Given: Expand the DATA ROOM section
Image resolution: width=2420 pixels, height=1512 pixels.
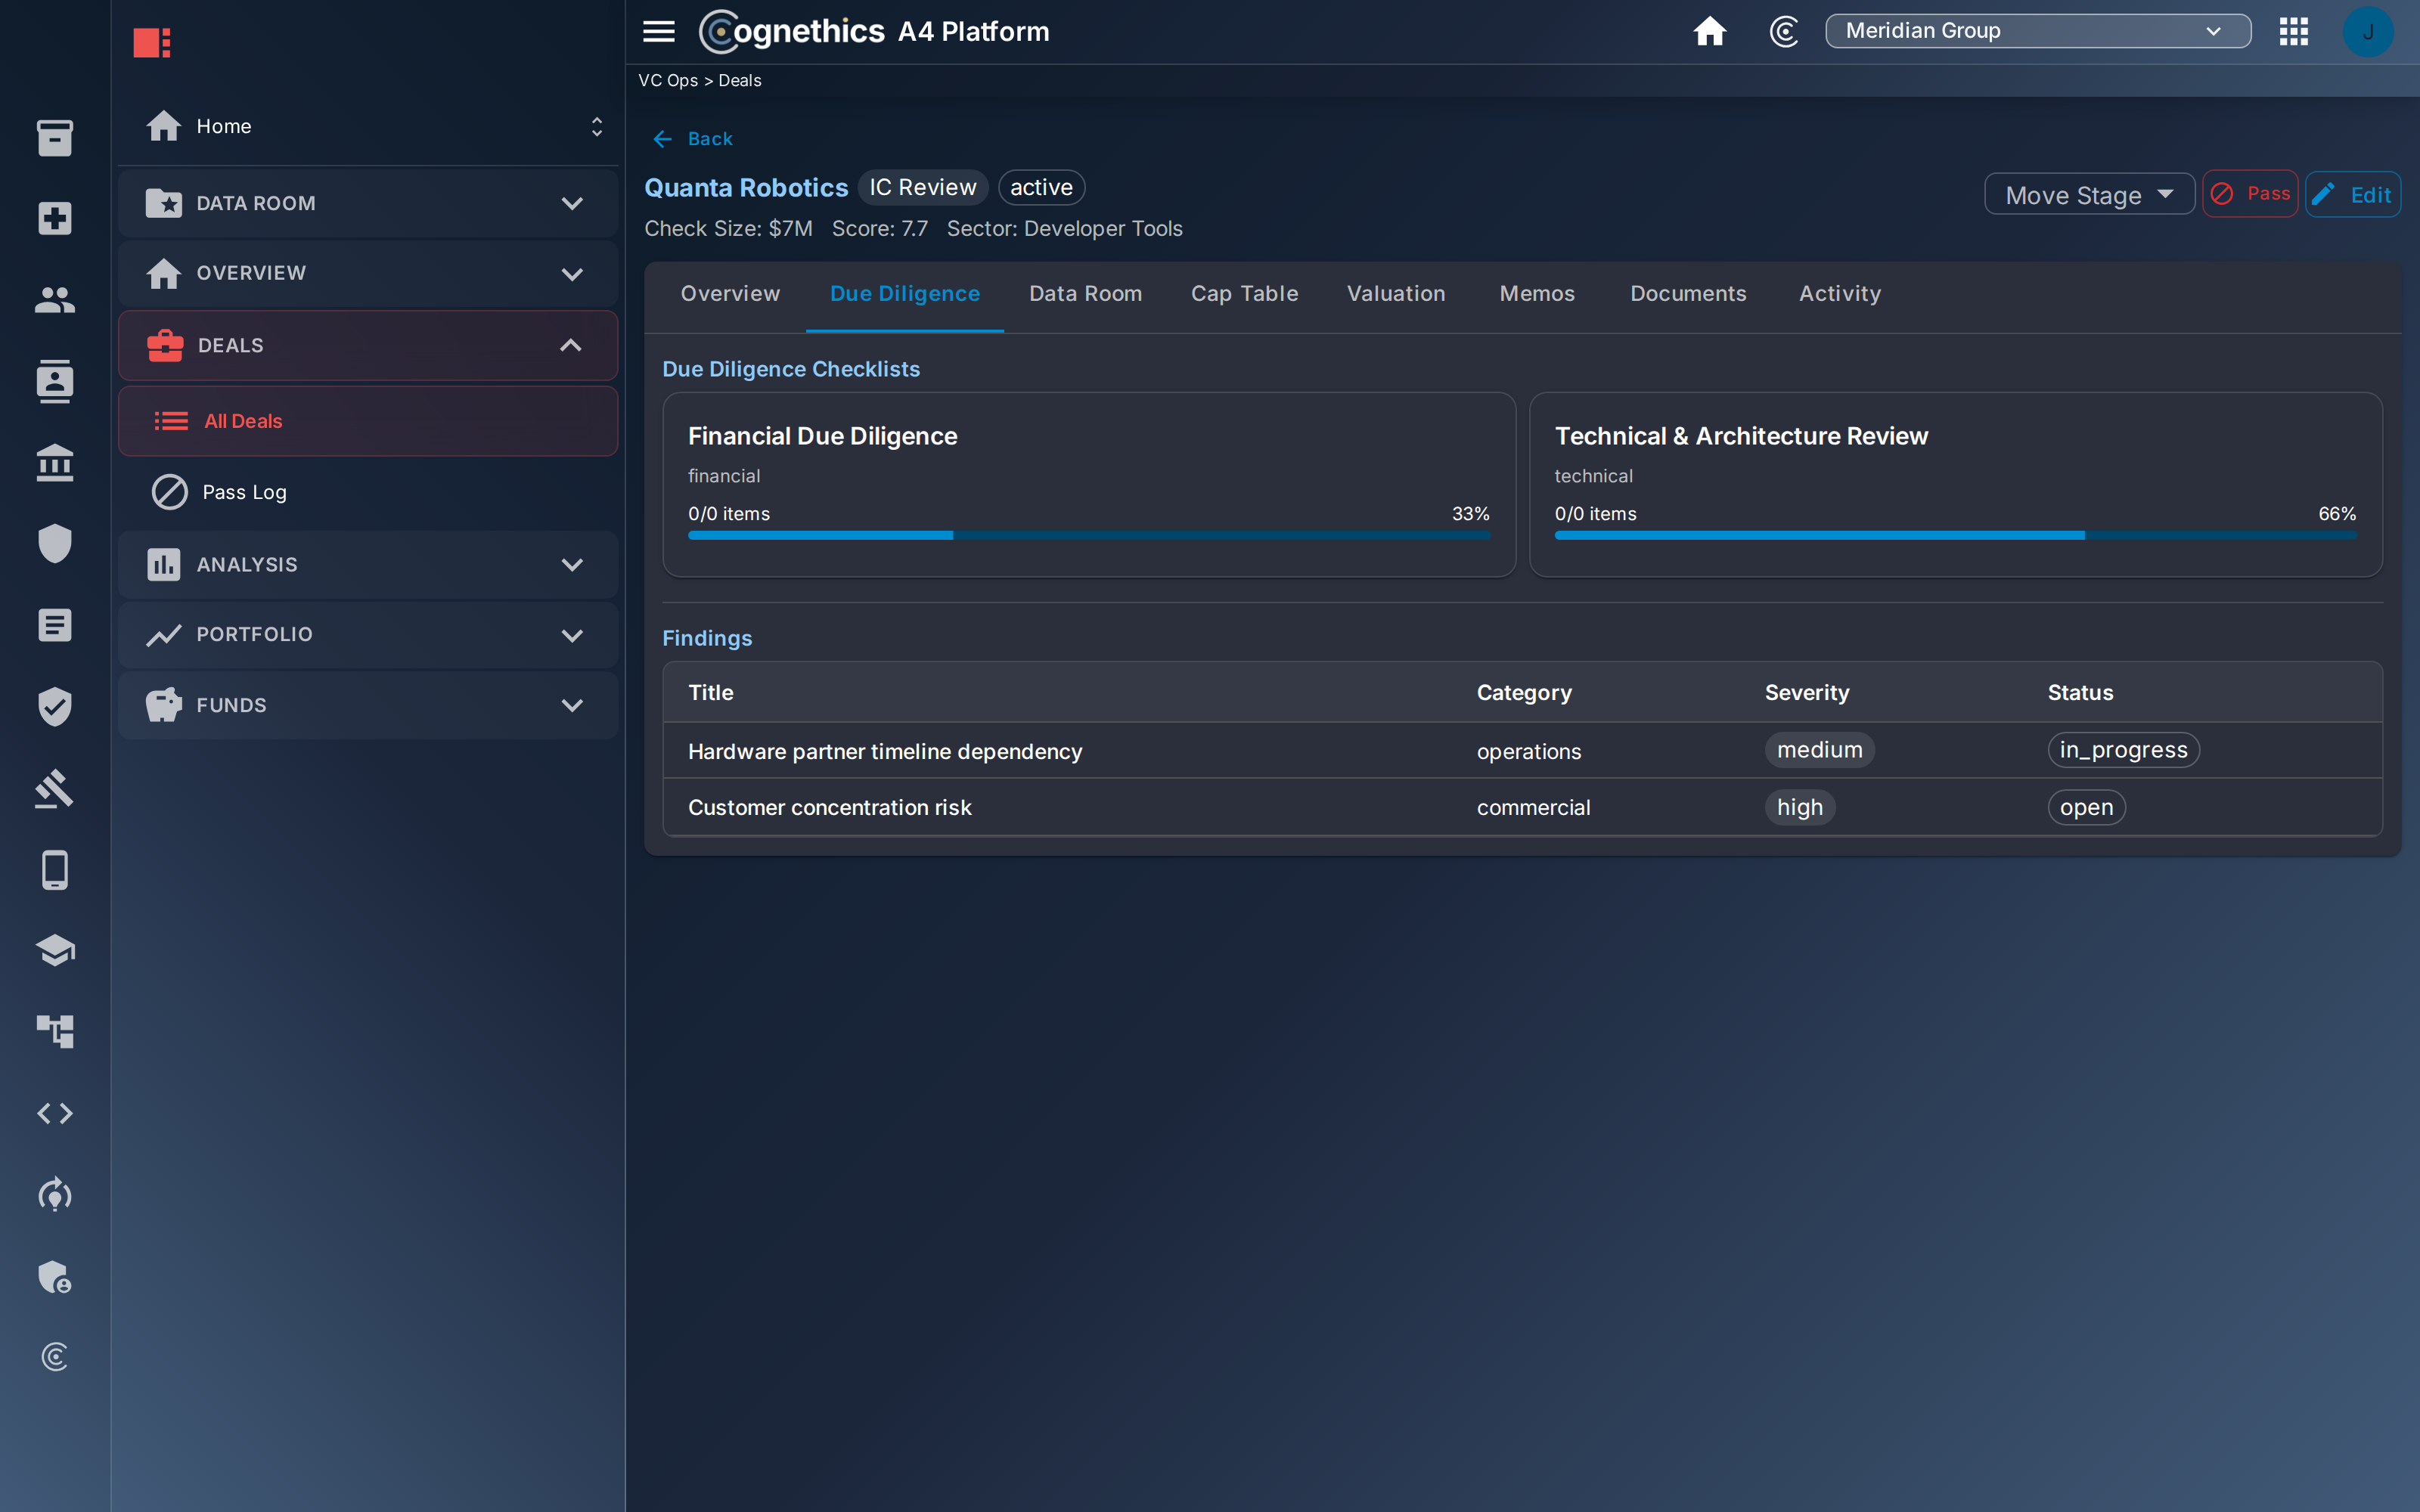Looking at the screenshot, I should click(x=367, y=203).
